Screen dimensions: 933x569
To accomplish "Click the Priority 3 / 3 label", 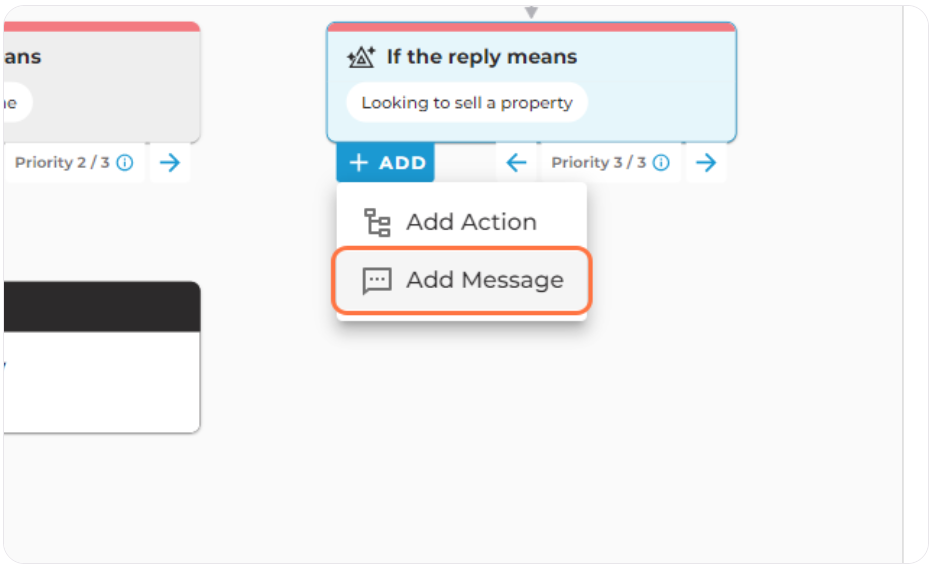I will (x=598, y=162).
